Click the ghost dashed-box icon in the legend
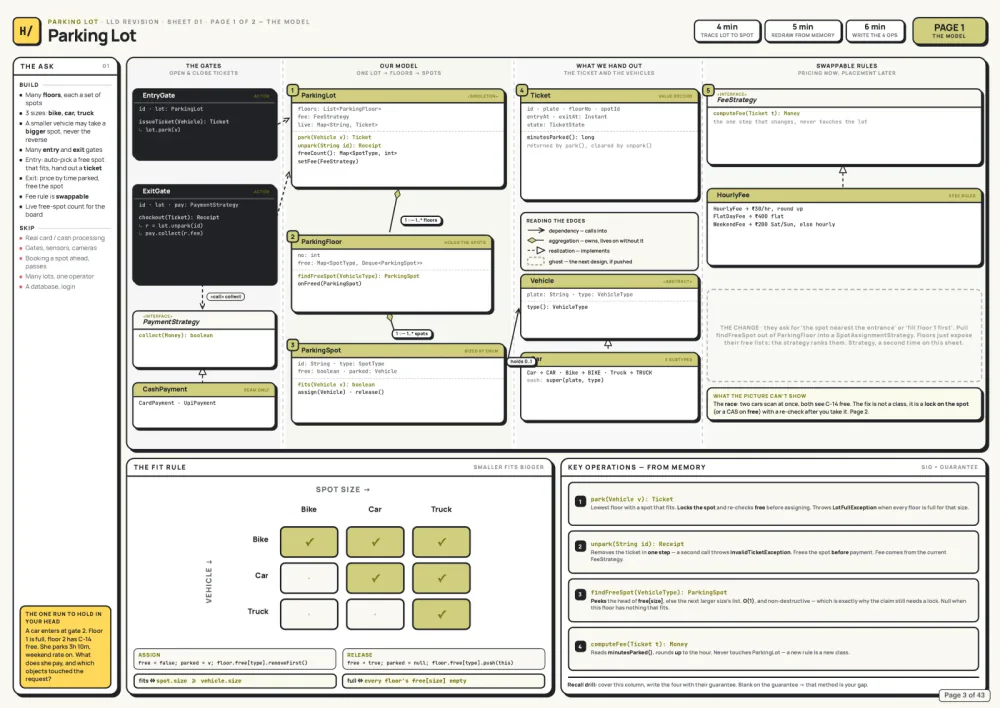1000x708 pixels. pos(536,262)
